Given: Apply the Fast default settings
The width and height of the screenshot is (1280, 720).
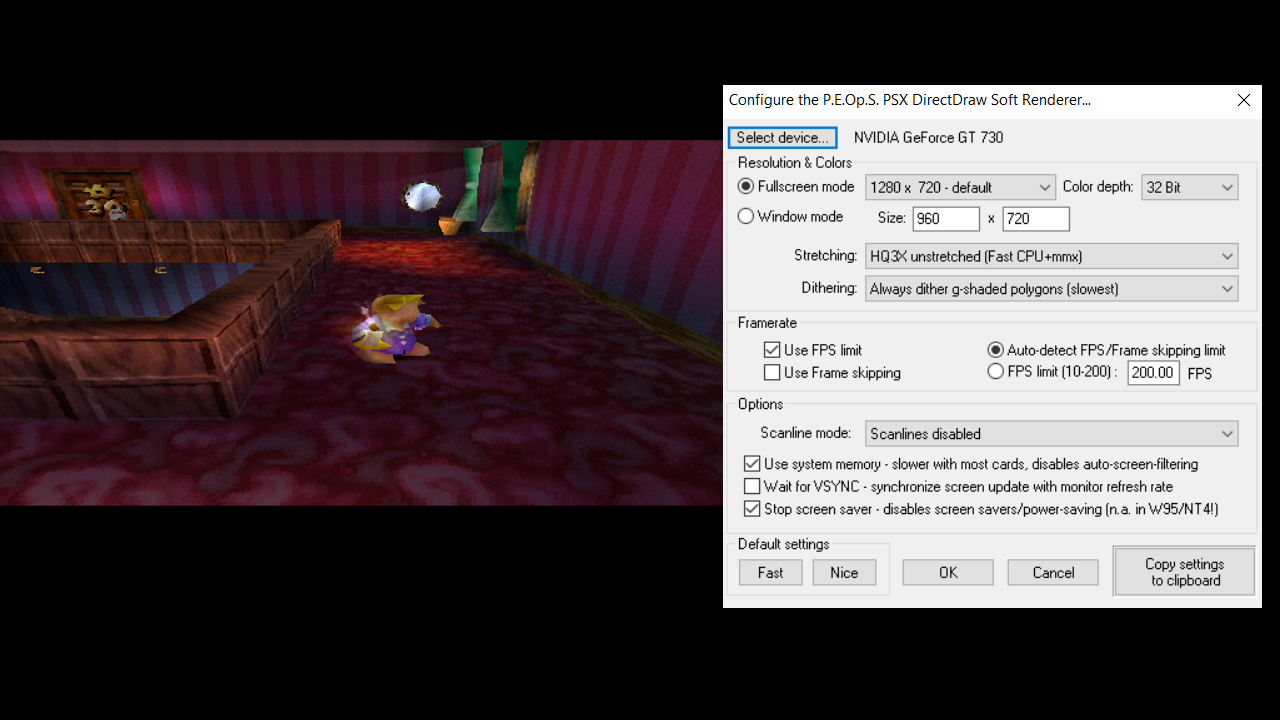Looking at the screenshot, I should pos(771,573).
